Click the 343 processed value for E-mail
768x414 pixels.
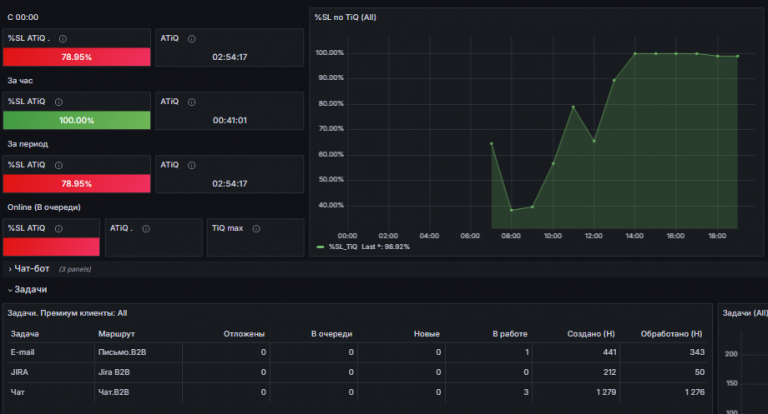[697, 352]
